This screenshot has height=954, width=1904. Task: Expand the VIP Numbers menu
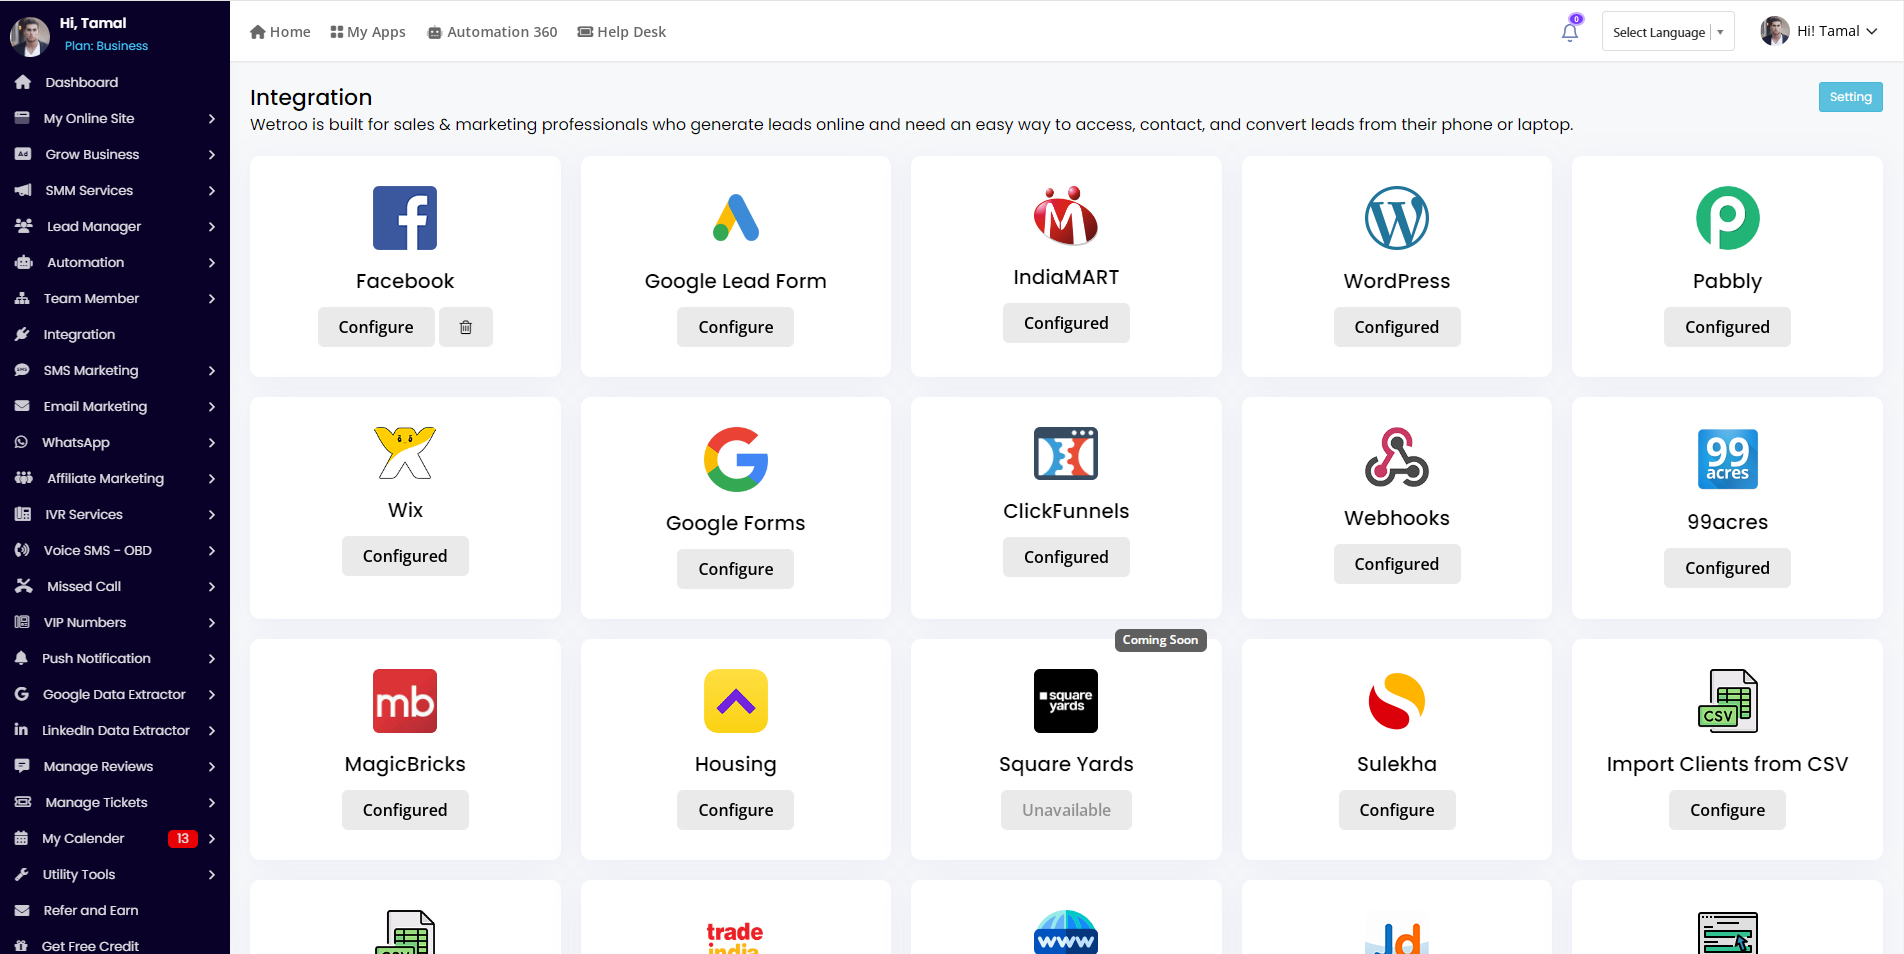coord(115,622)
